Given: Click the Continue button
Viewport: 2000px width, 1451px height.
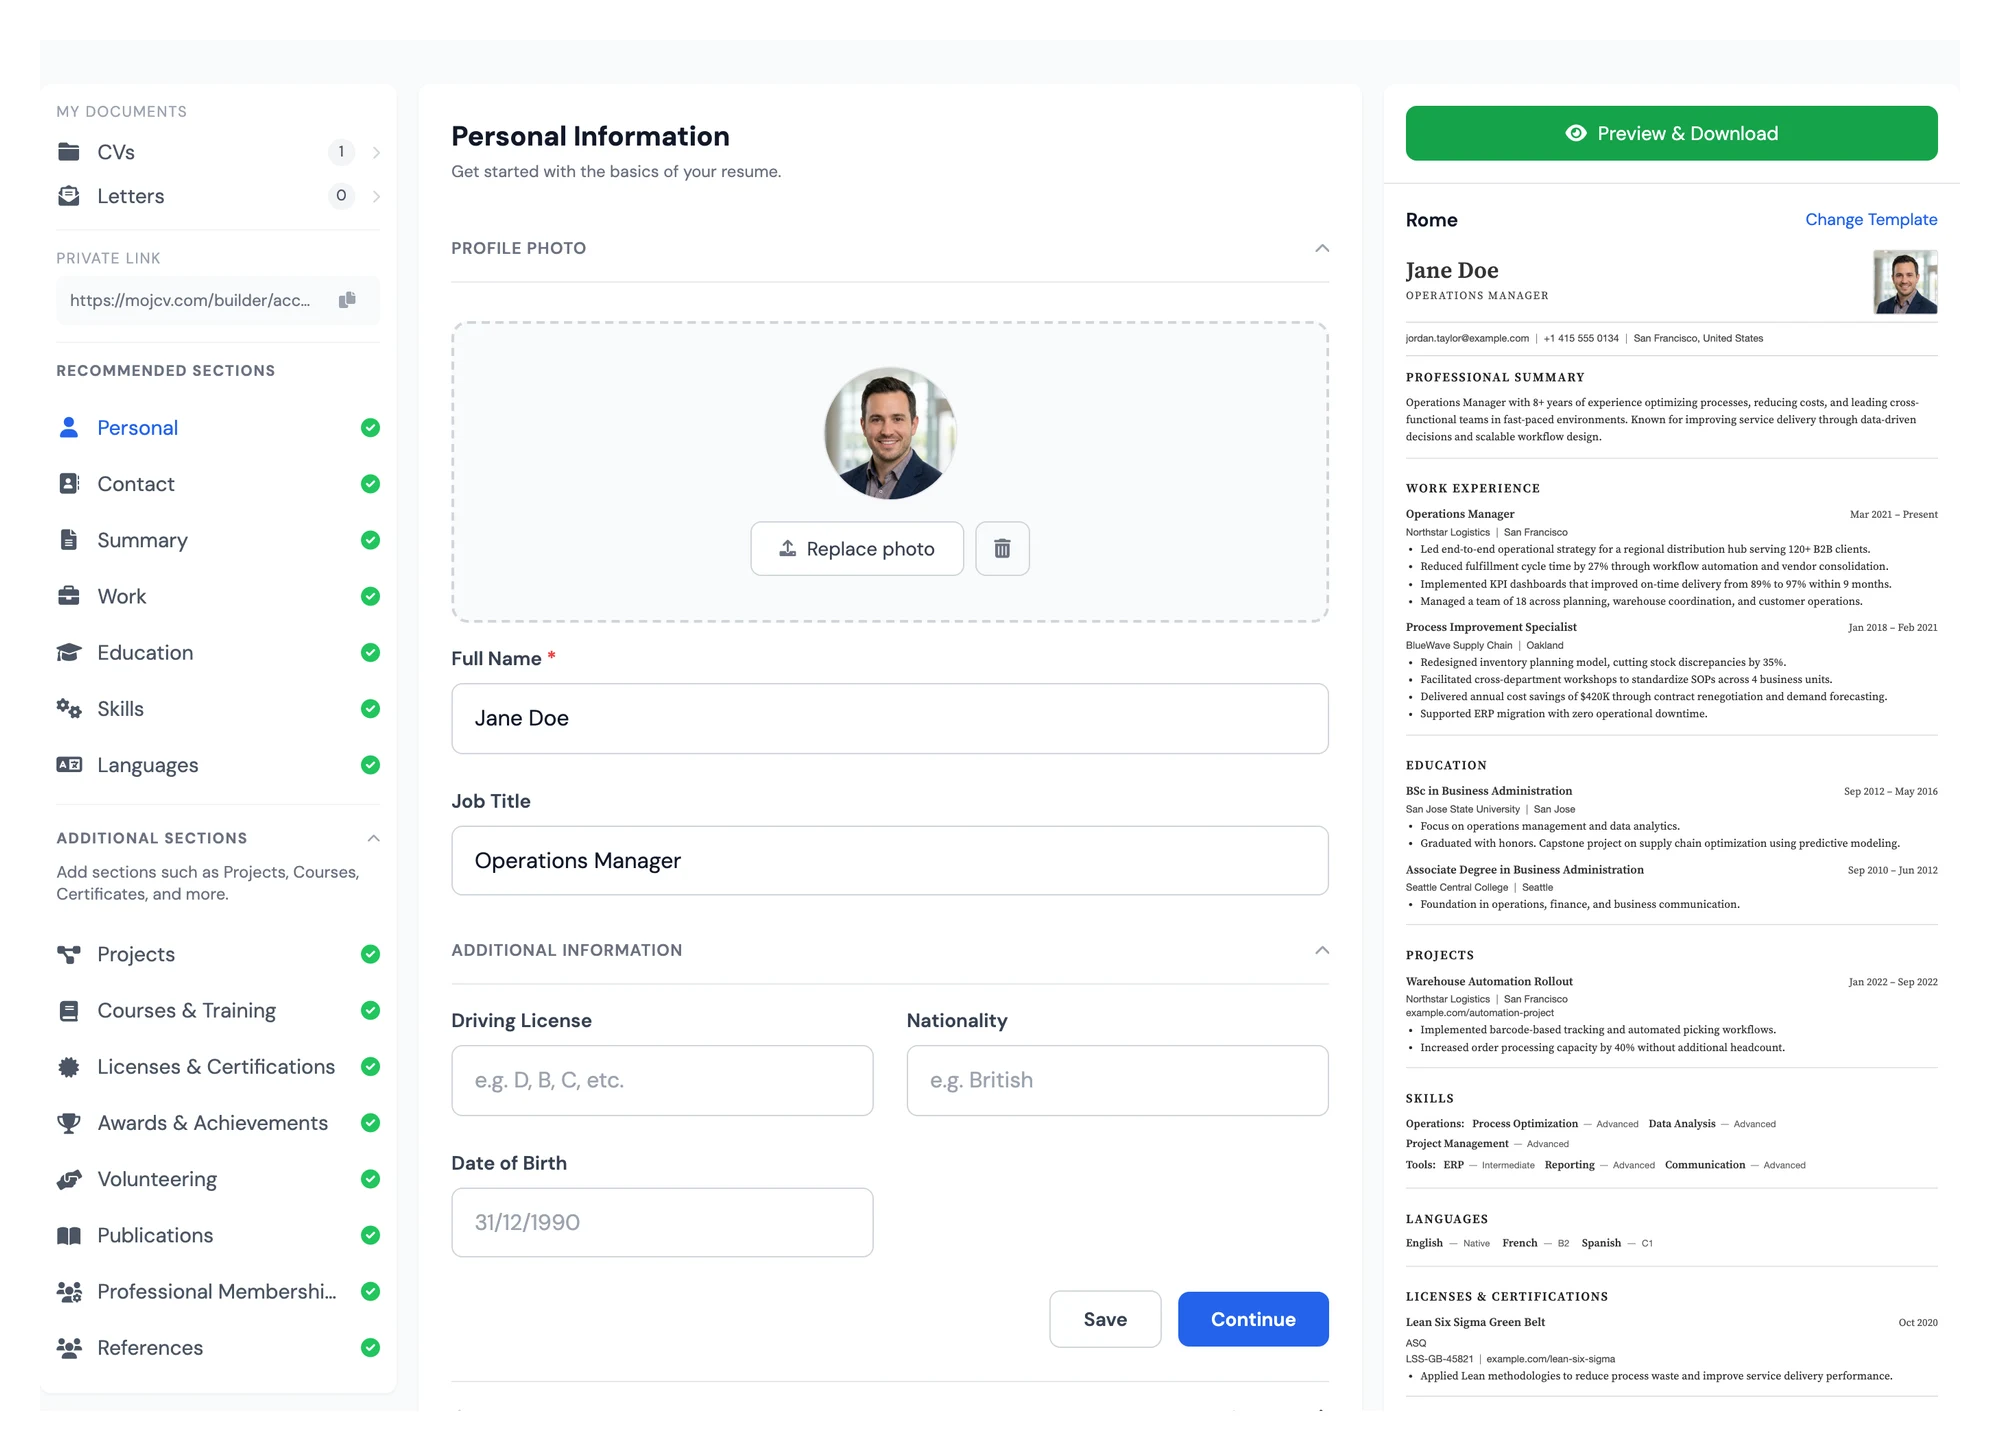Looking at the screenshot, I should click(x=1253, y=1319).
